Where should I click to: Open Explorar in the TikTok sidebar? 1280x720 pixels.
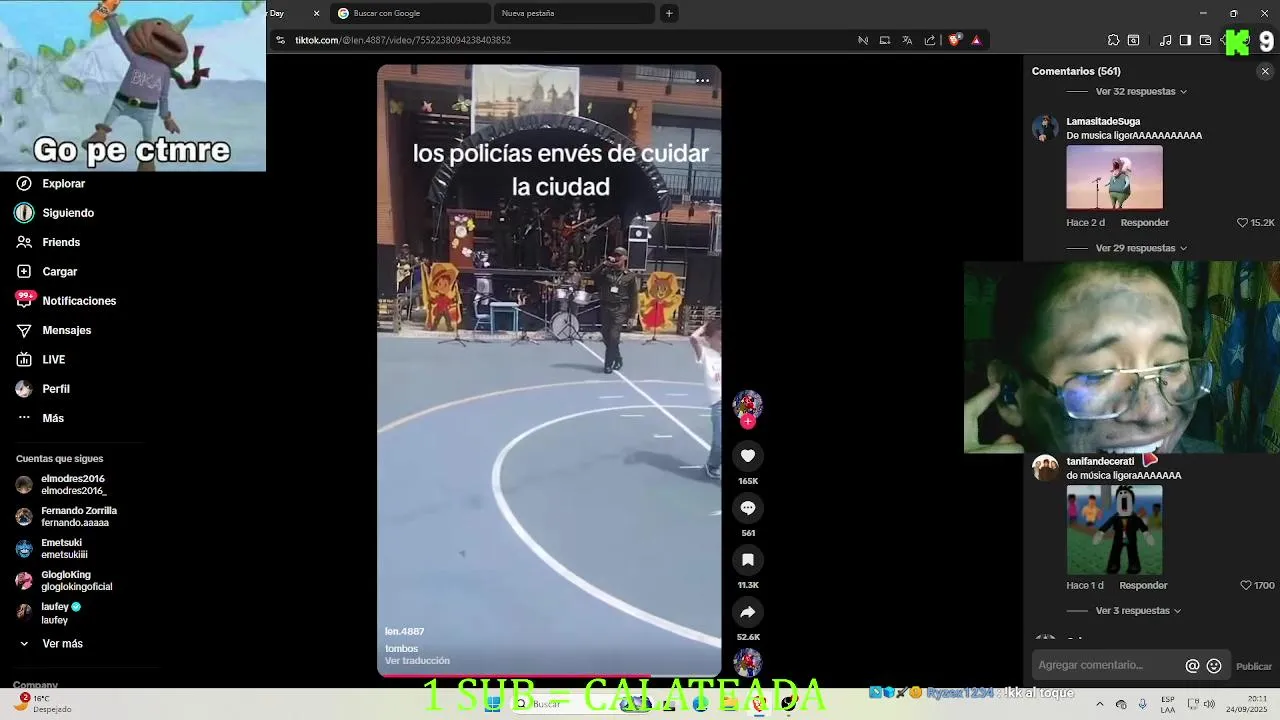tap(50, 184)
